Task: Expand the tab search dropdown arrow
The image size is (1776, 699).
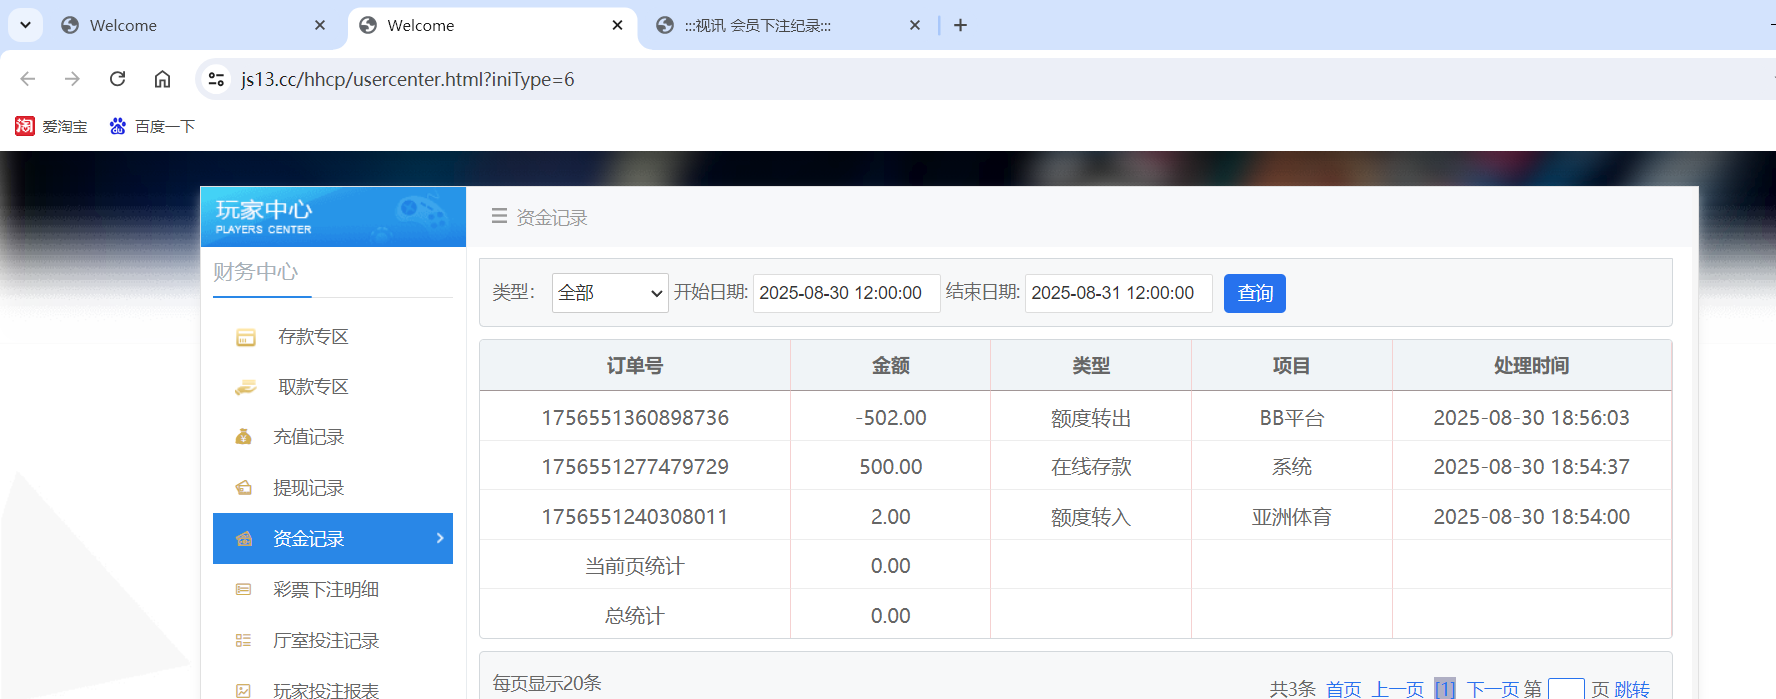Action: (25, 25)
